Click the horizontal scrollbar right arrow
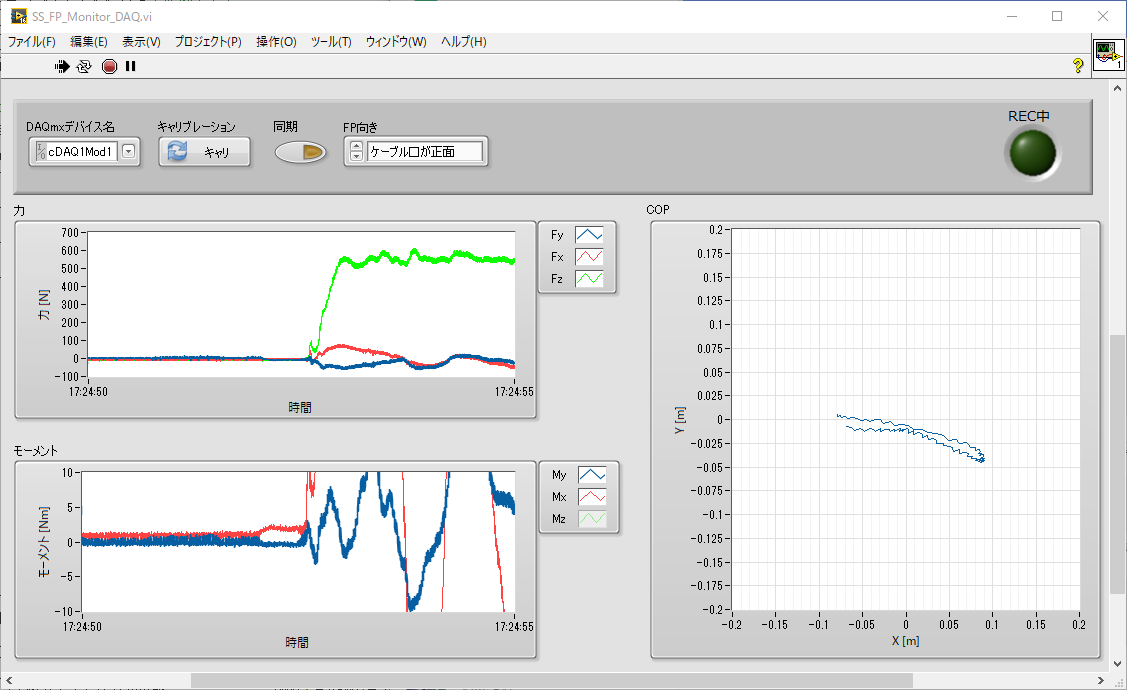The image size is (1127, 690). pos(1100,680)
